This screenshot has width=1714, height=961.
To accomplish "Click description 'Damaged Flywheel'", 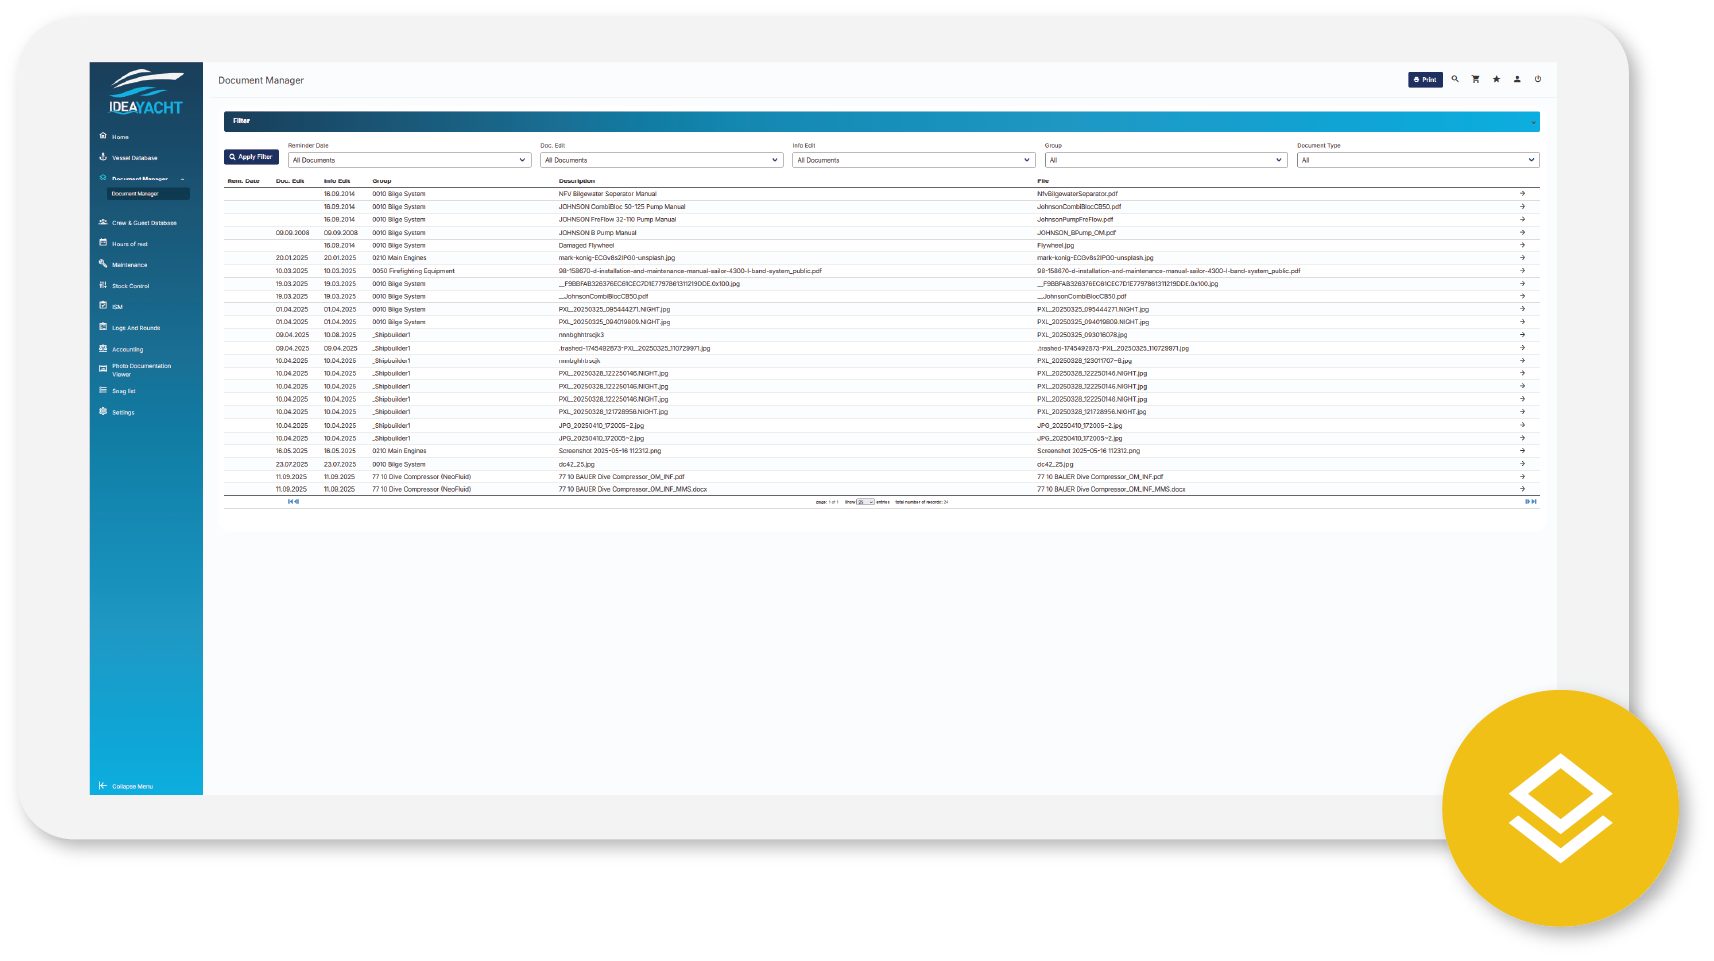I will [x=586, y=245].
